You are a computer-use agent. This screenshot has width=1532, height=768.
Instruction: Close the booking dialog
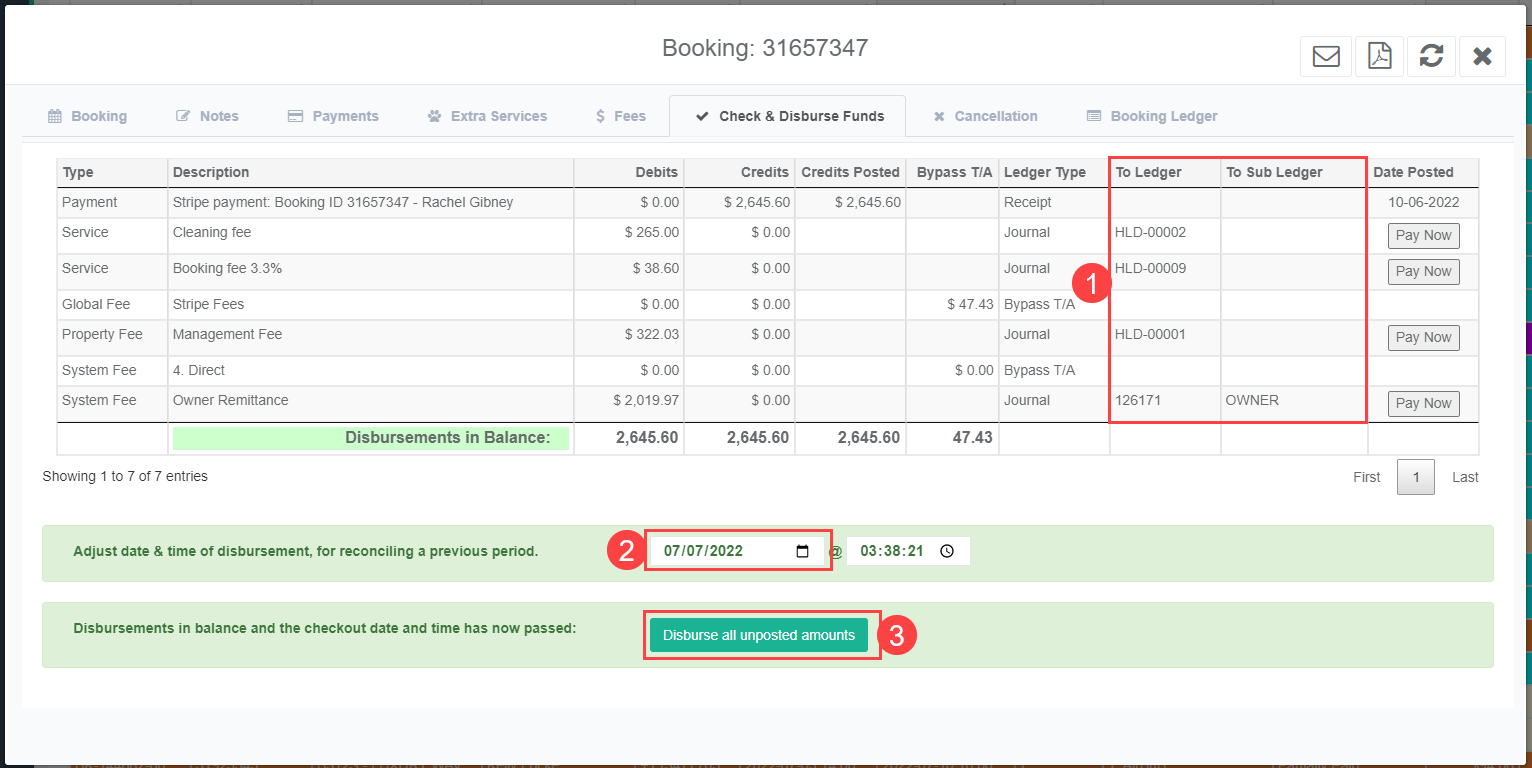point(1482,56)
